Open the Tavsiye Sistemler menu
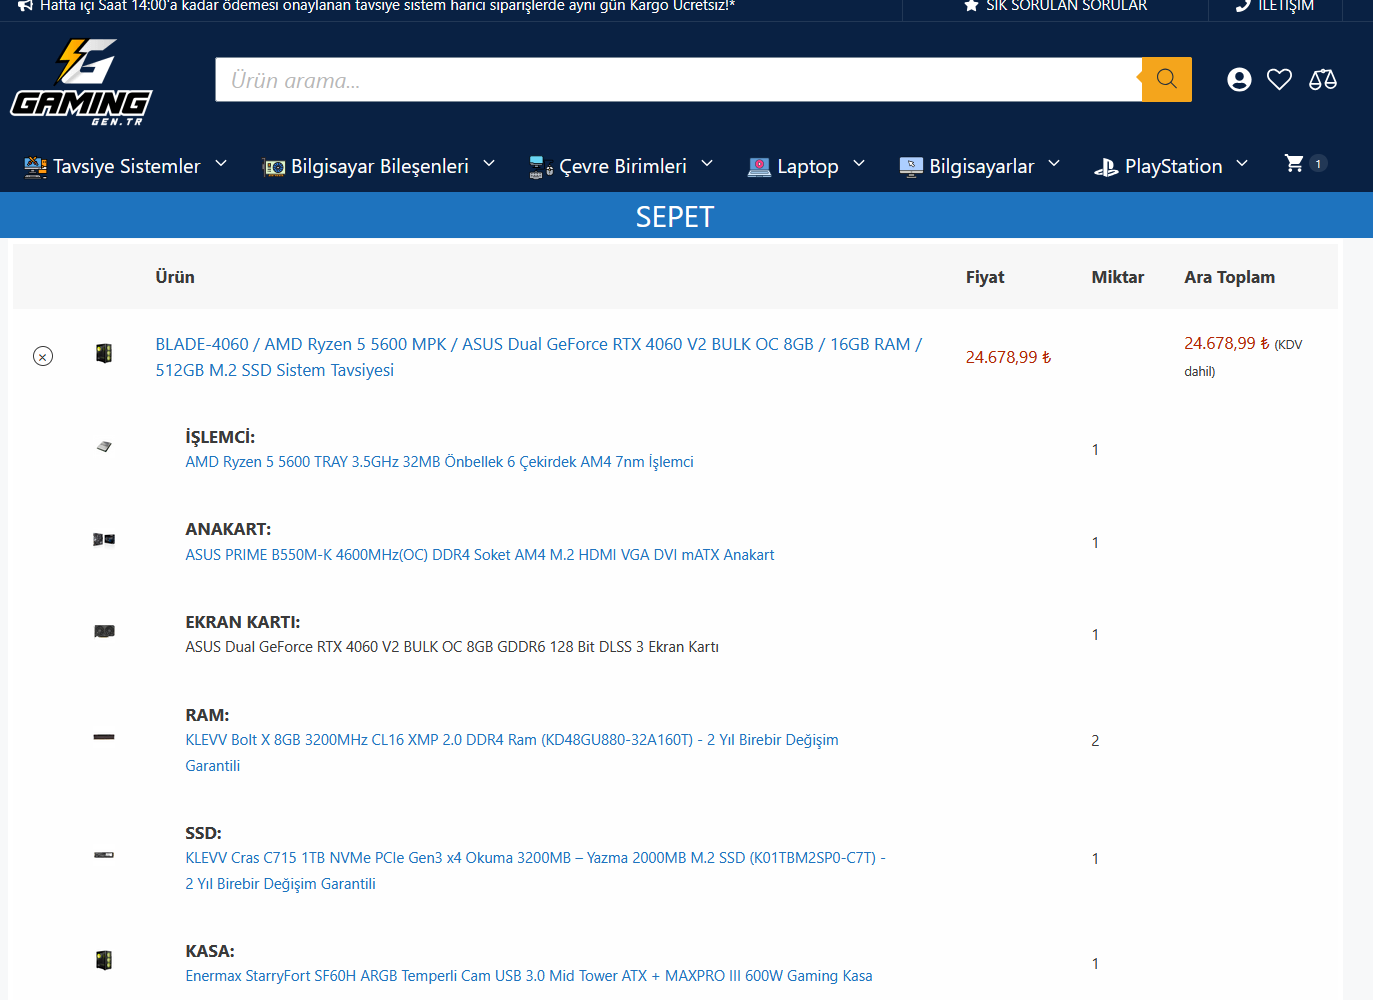1373x1000 pixels. point(126,167)
